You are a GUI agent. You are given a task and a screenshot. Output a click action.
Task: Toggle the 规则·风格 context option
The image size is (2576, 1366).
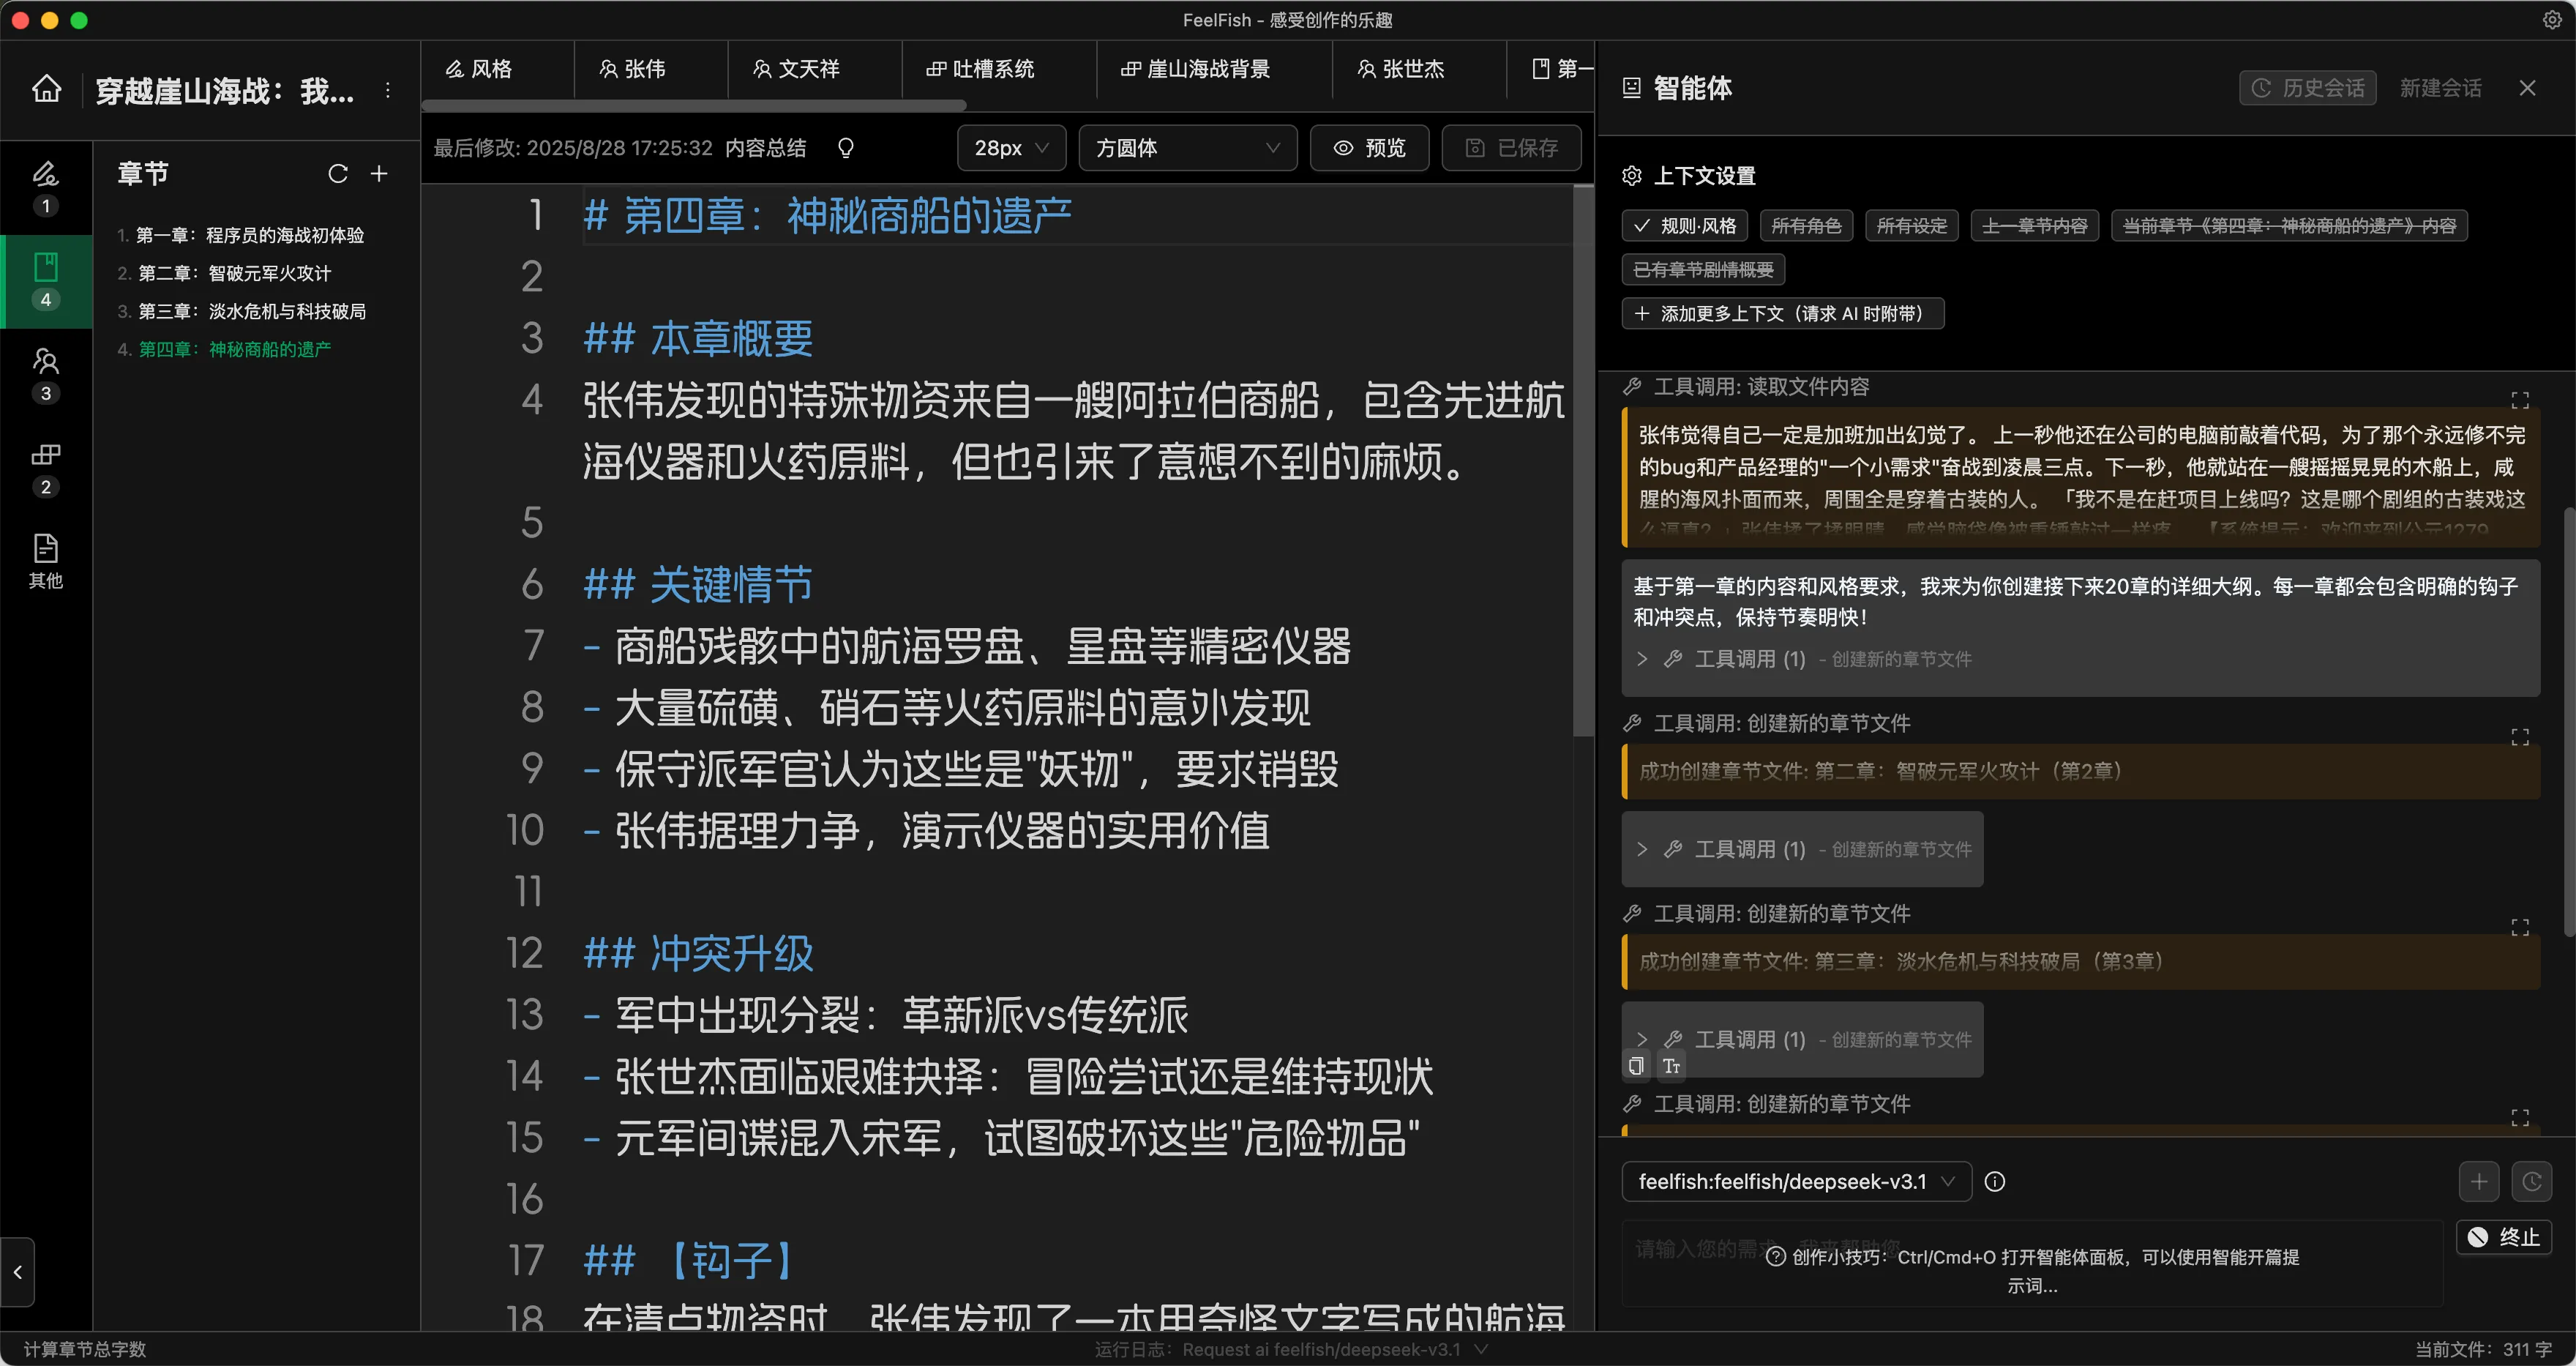click(x=1685, y=226)
